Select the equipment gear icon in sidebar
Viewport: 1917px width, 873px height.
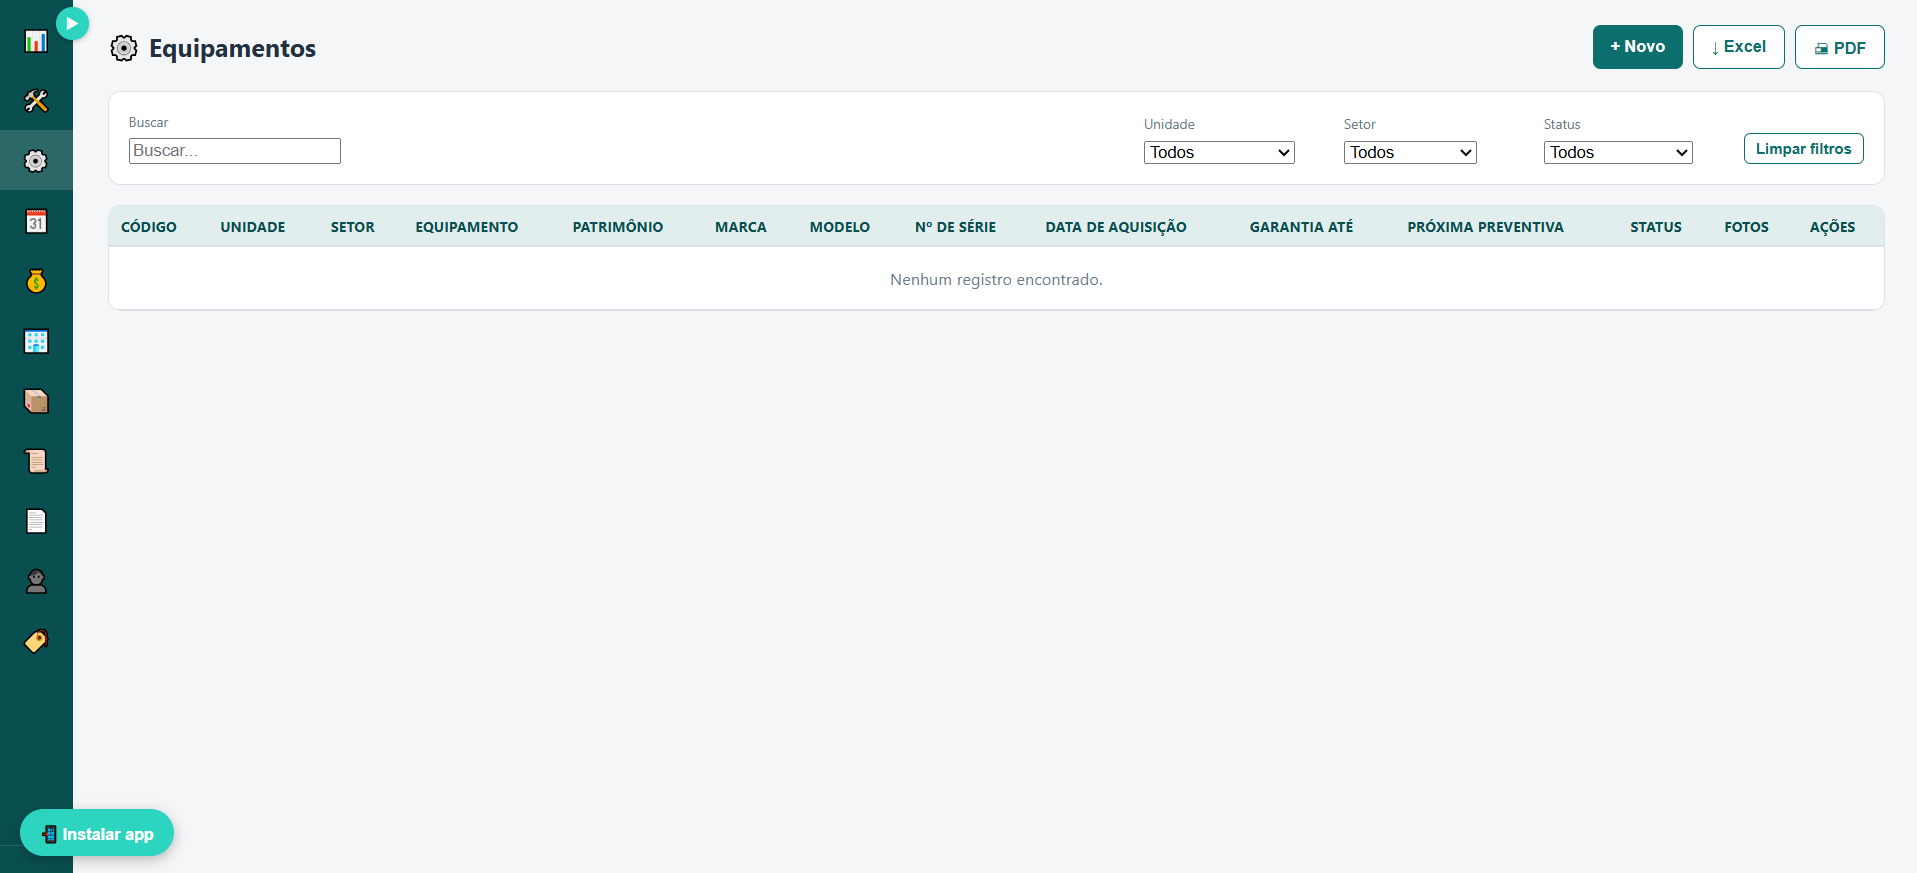point(36,161)
